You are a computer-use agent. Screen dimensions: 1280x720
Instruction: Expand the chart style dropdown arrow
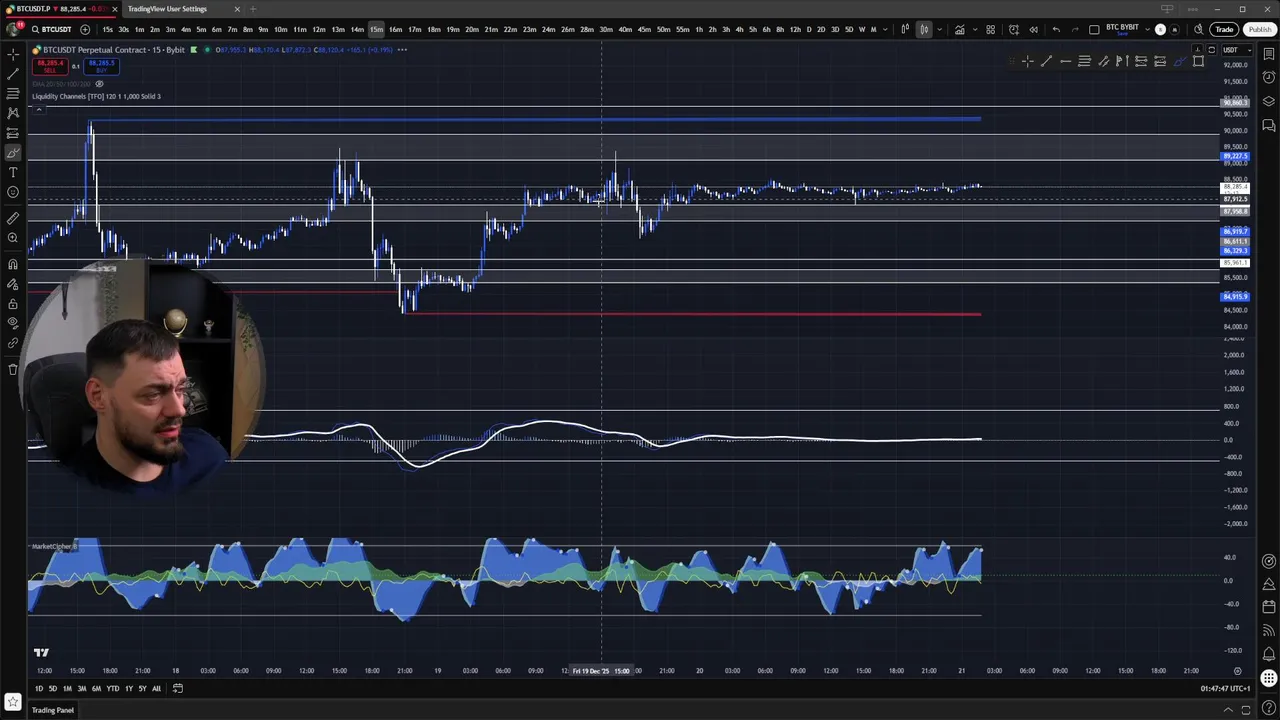point(939,29)
